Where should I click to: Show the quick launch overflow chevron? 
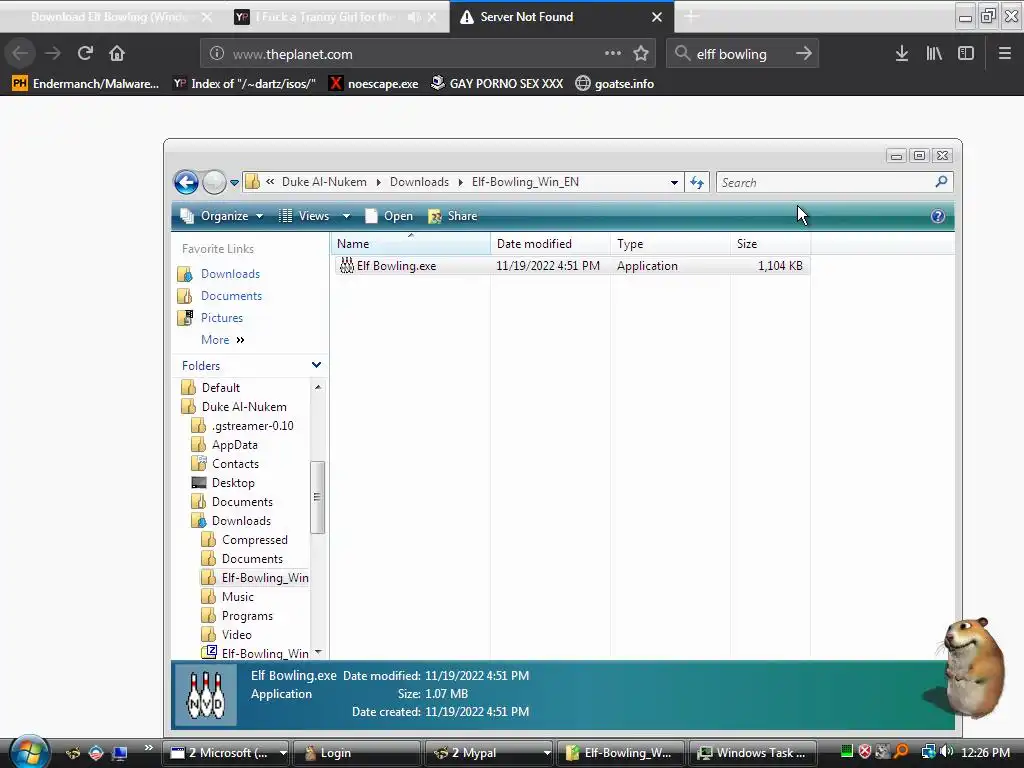(148, 748)
